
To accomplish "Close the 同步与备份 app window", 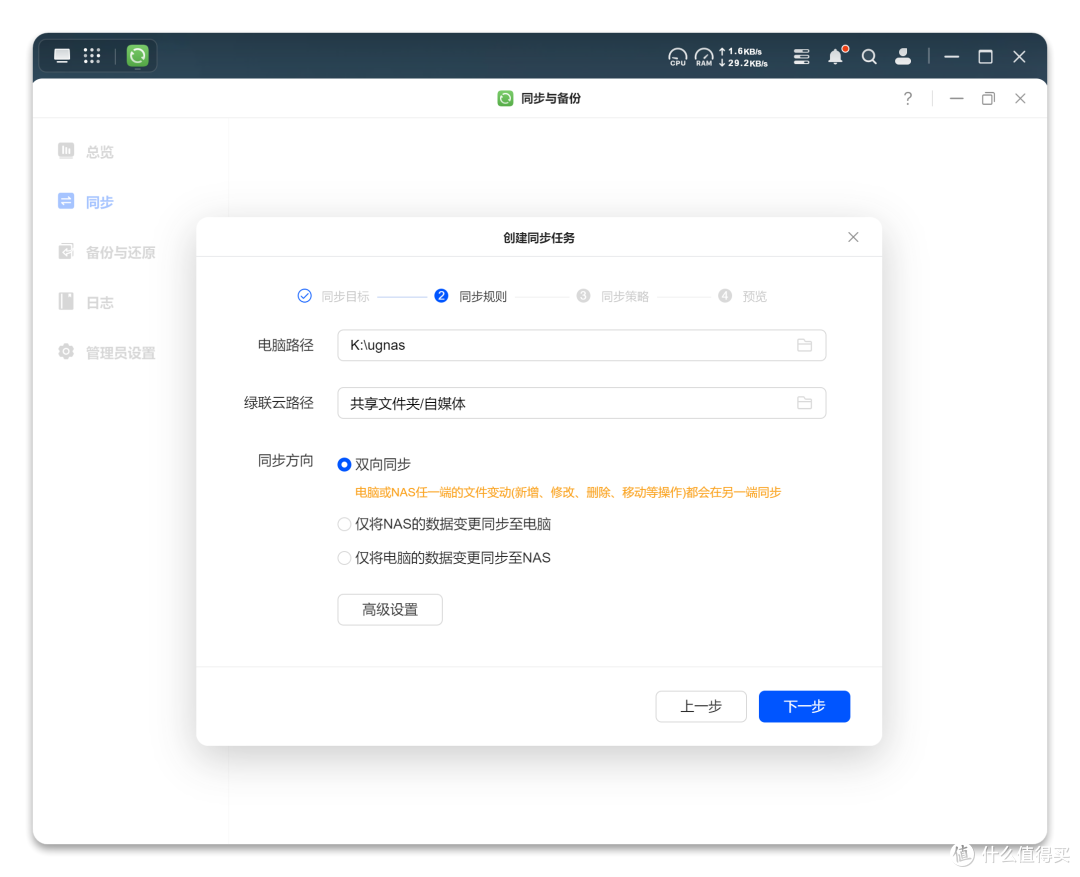I will [x=1020, y=99].
